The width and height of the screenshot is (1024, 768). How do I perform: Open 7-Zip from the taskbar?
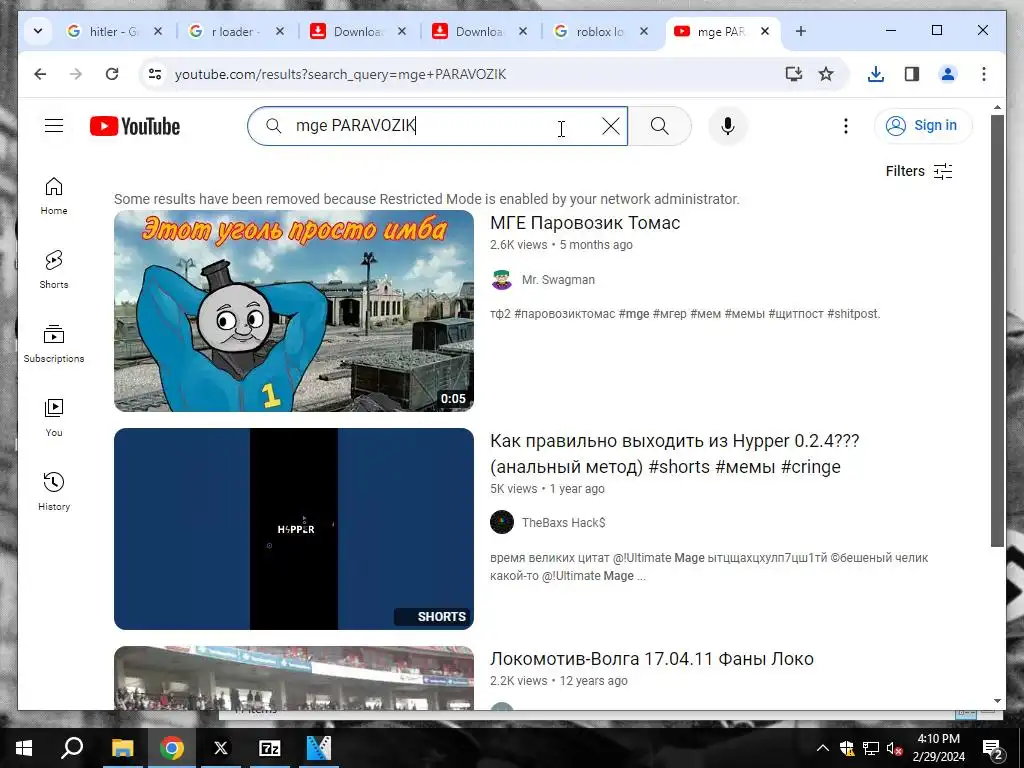[270, 748]
